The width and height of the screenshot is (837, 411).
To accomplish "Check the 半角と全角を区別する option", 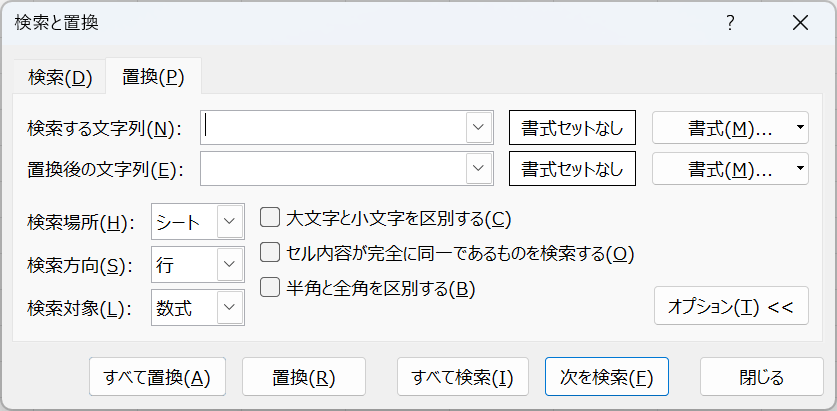I will [269, 288].
